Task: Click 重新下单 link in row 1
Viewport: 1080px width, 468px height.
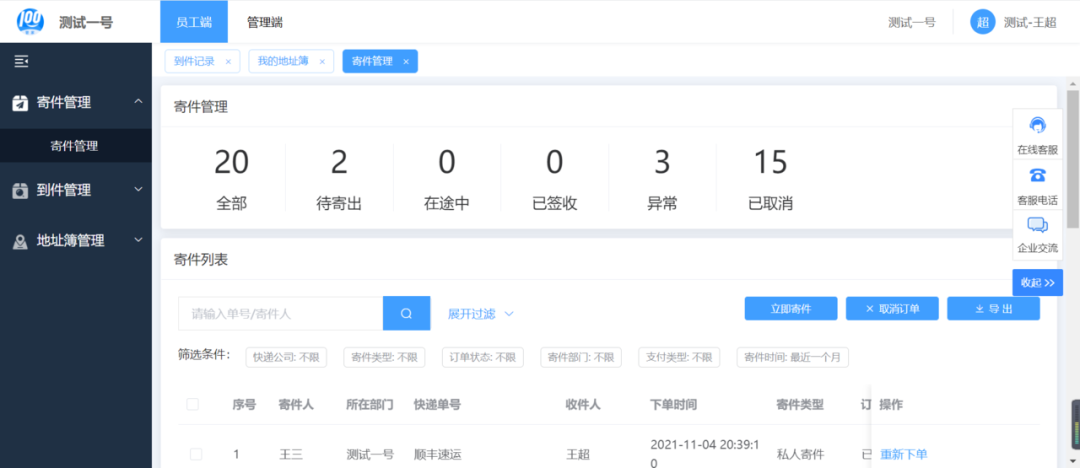Action: pyautogui.click(x=904, y=454)
